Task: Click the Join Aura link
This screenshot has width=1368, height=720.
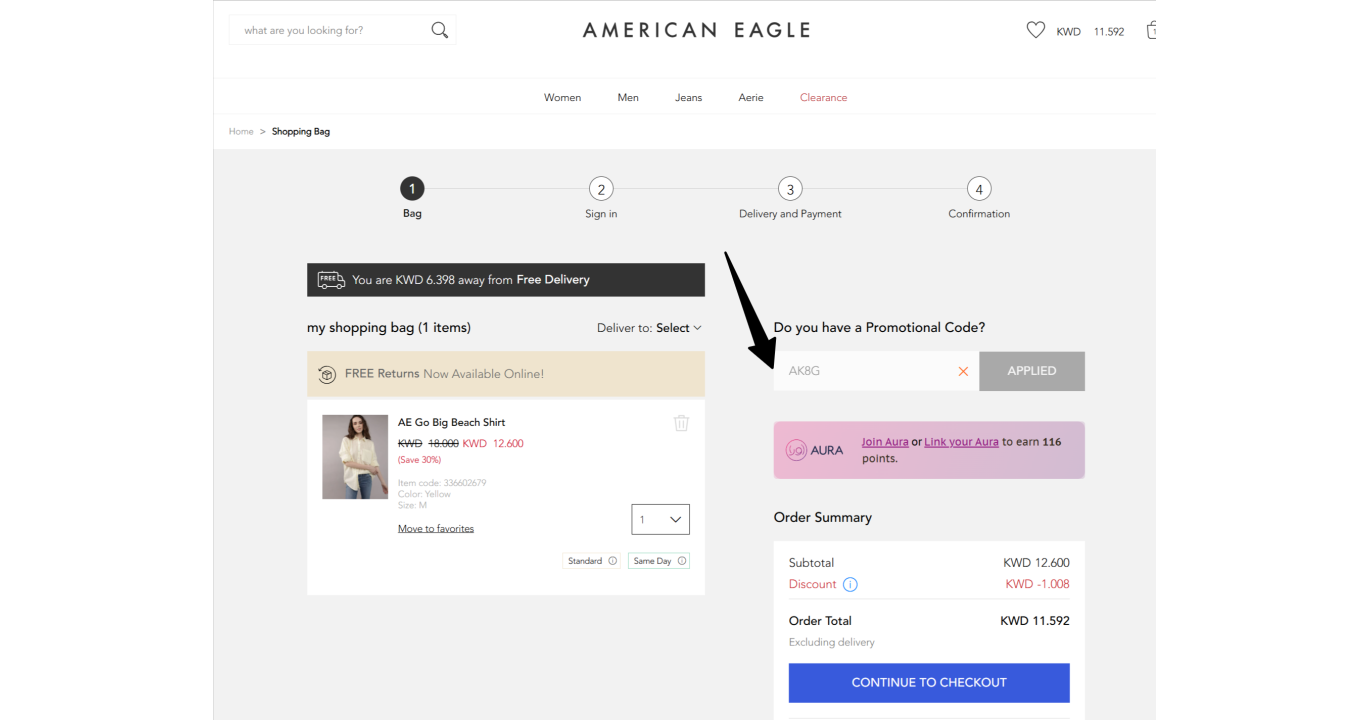Action: click(885, 442)
